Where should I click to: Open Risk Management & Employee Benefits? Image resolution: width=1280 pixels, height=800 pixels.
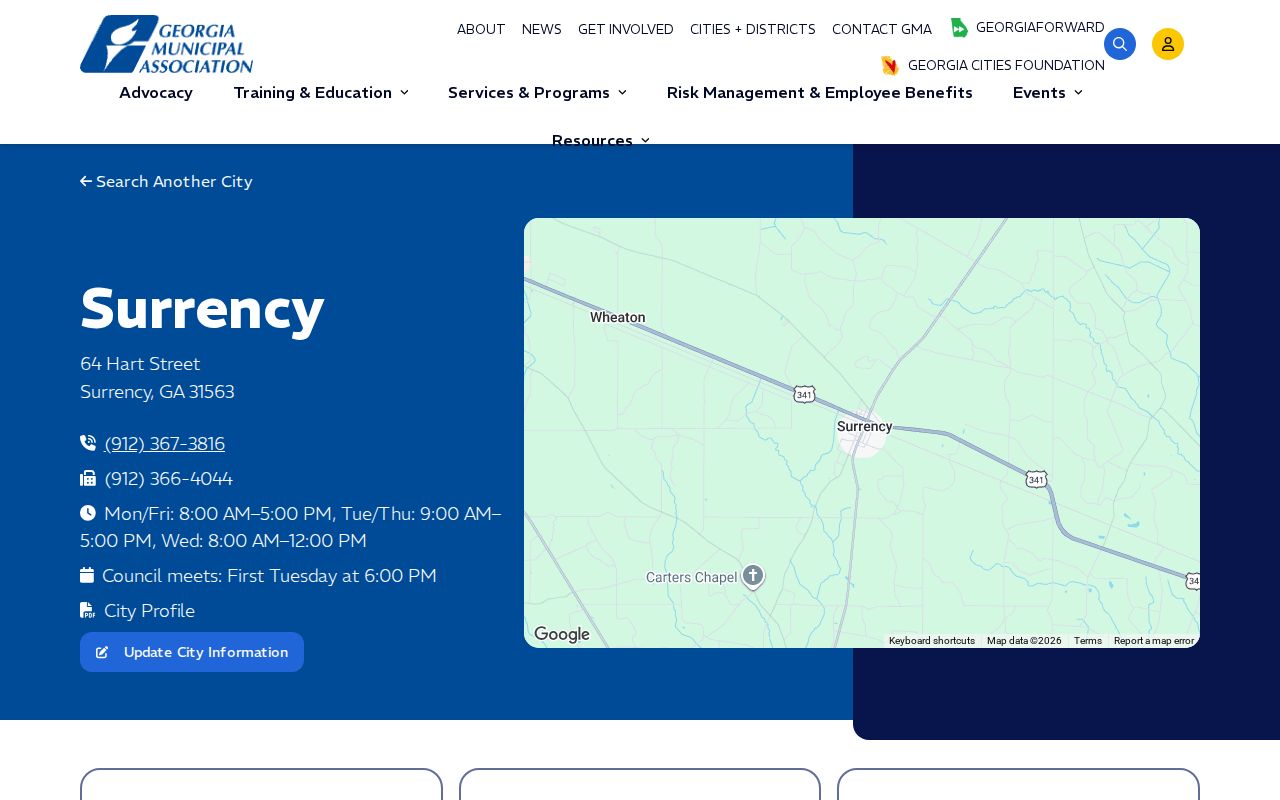[820, 93]
